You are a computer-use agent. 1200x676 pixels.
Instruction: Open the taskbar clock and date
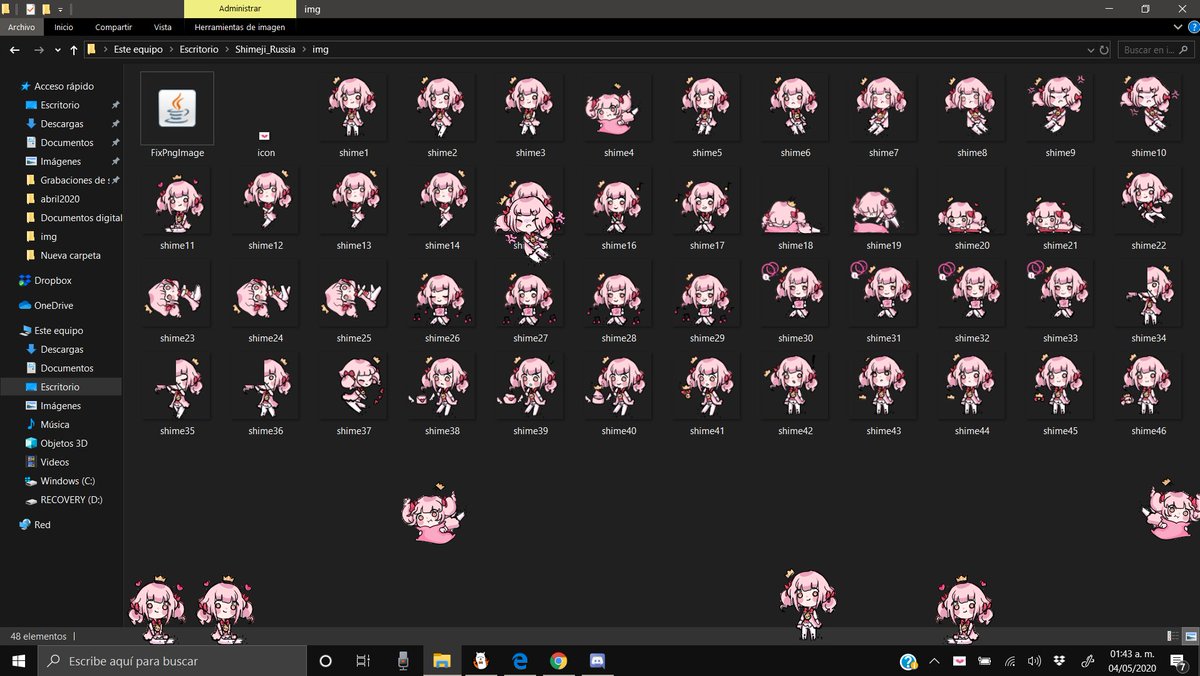pyautogui.click(x=1131, y=661)
